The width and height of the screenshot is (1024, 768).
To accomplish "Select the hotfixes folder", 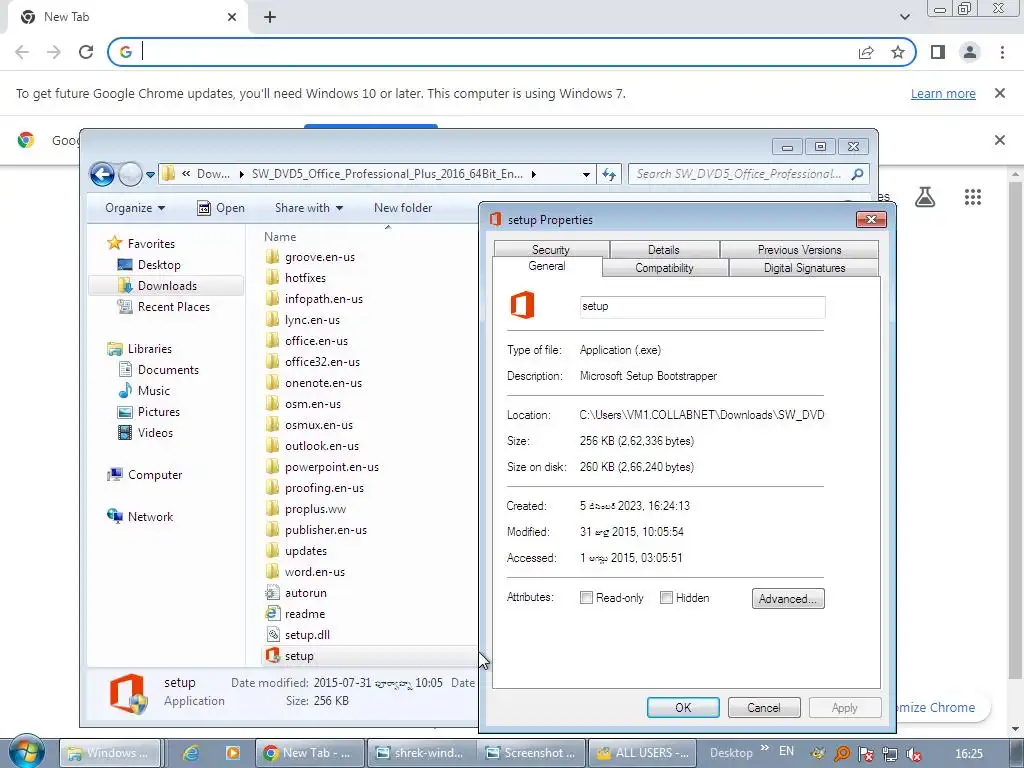I will (x=305, y=278).
